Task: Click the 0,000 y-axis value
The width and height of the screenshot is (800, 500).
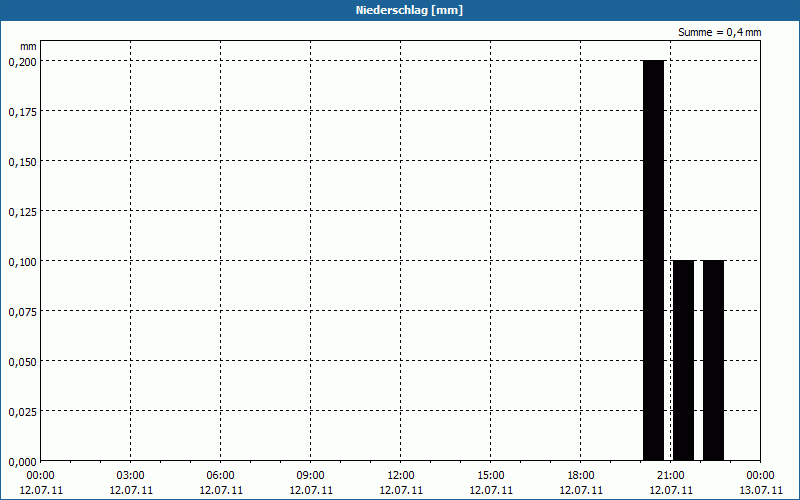Action: point(22,461)
